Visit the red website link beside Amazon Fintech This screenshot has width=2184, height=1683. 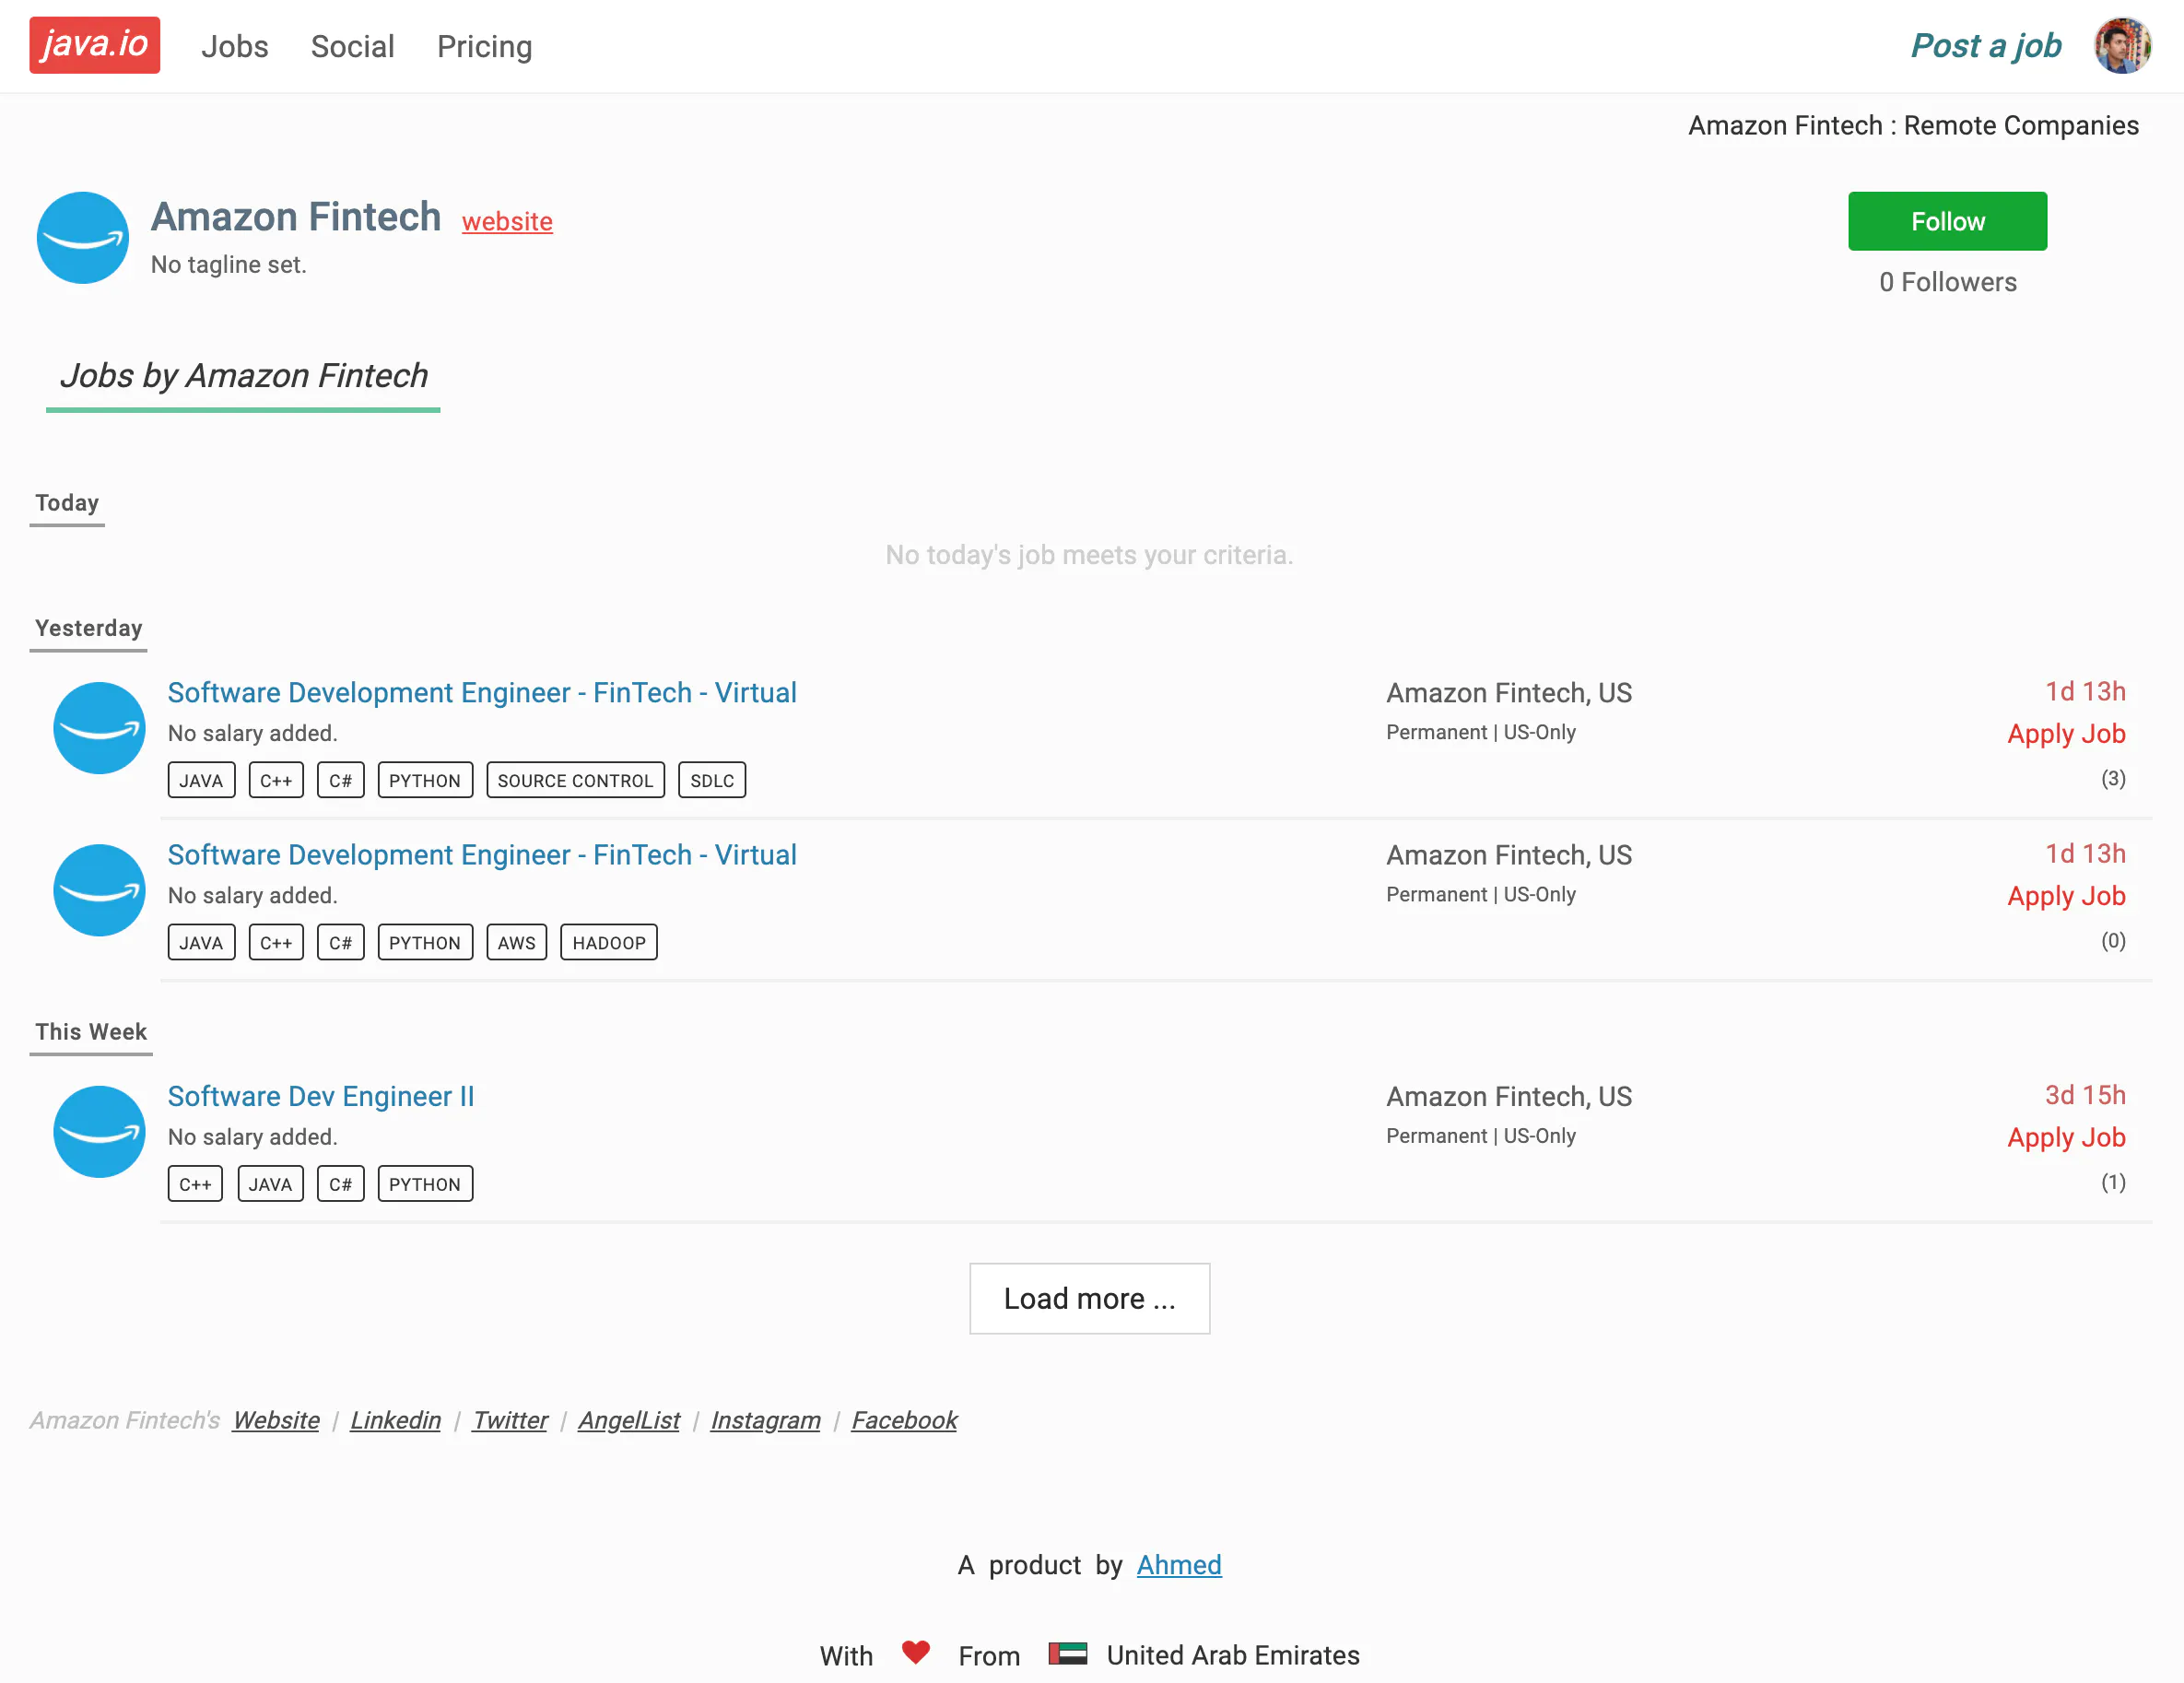(507, 221)
